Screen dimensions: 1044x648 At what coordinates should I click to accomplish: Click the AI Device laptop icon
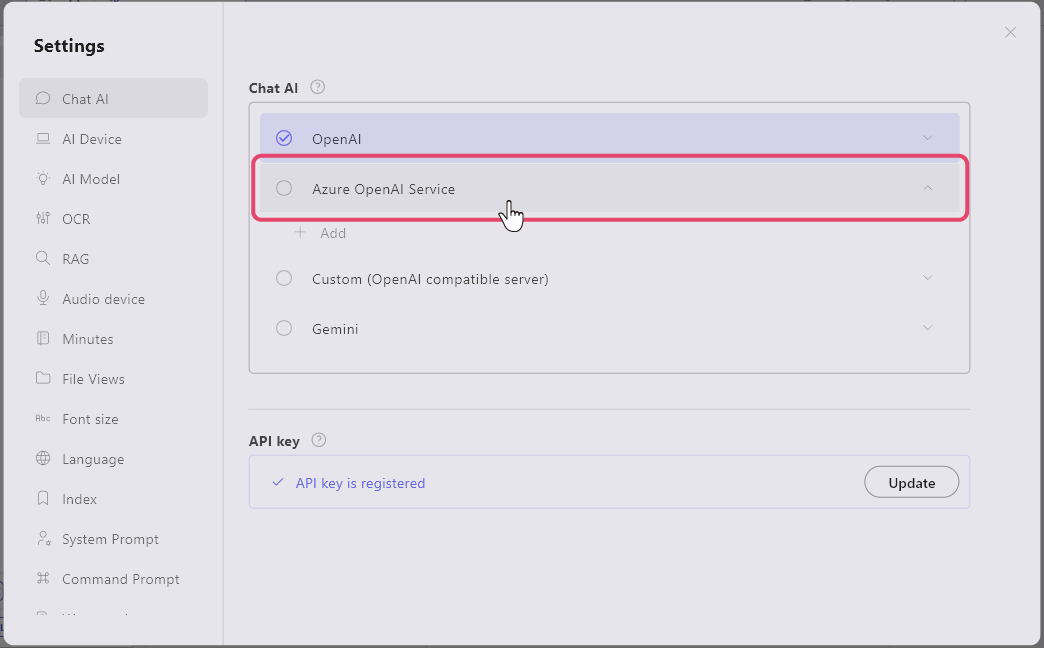click(x=43, y=139)
